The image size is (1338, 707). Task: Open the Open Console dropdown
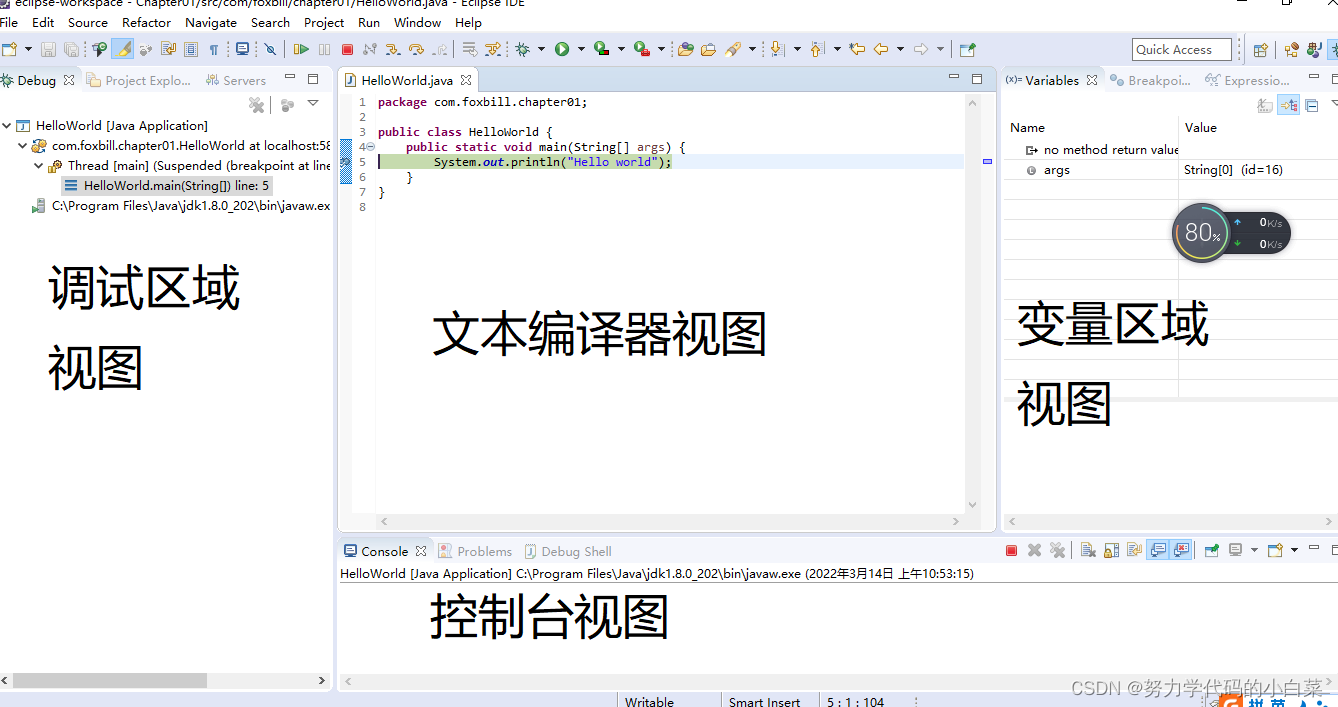pos(1294,549)
